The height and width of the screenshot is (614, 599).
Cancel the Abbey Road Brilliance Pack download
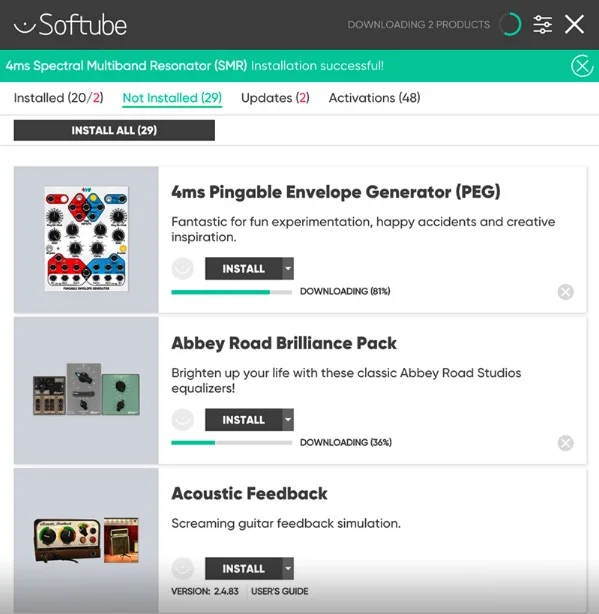point(565,443)
